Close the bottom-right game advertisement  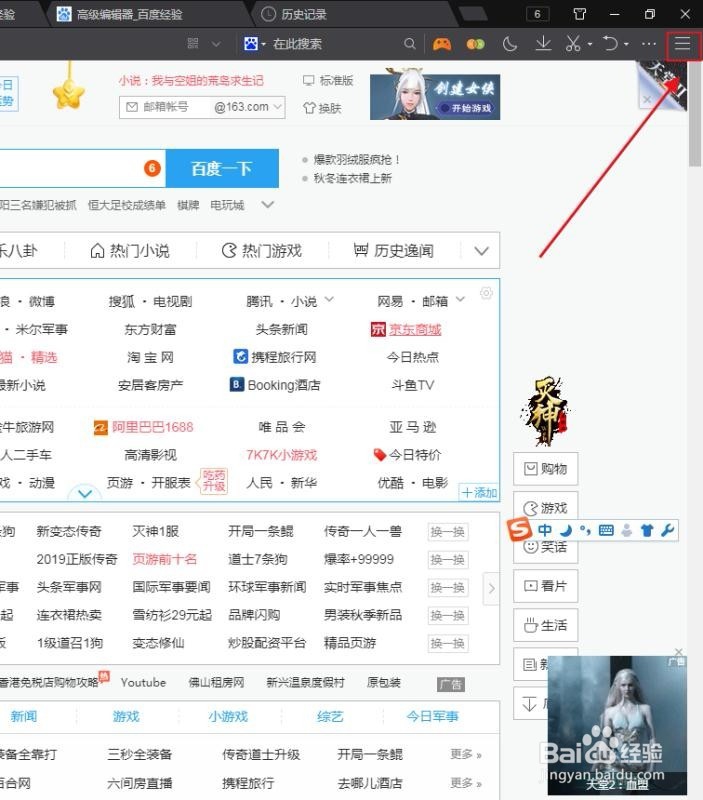click(x=679, y=652)
